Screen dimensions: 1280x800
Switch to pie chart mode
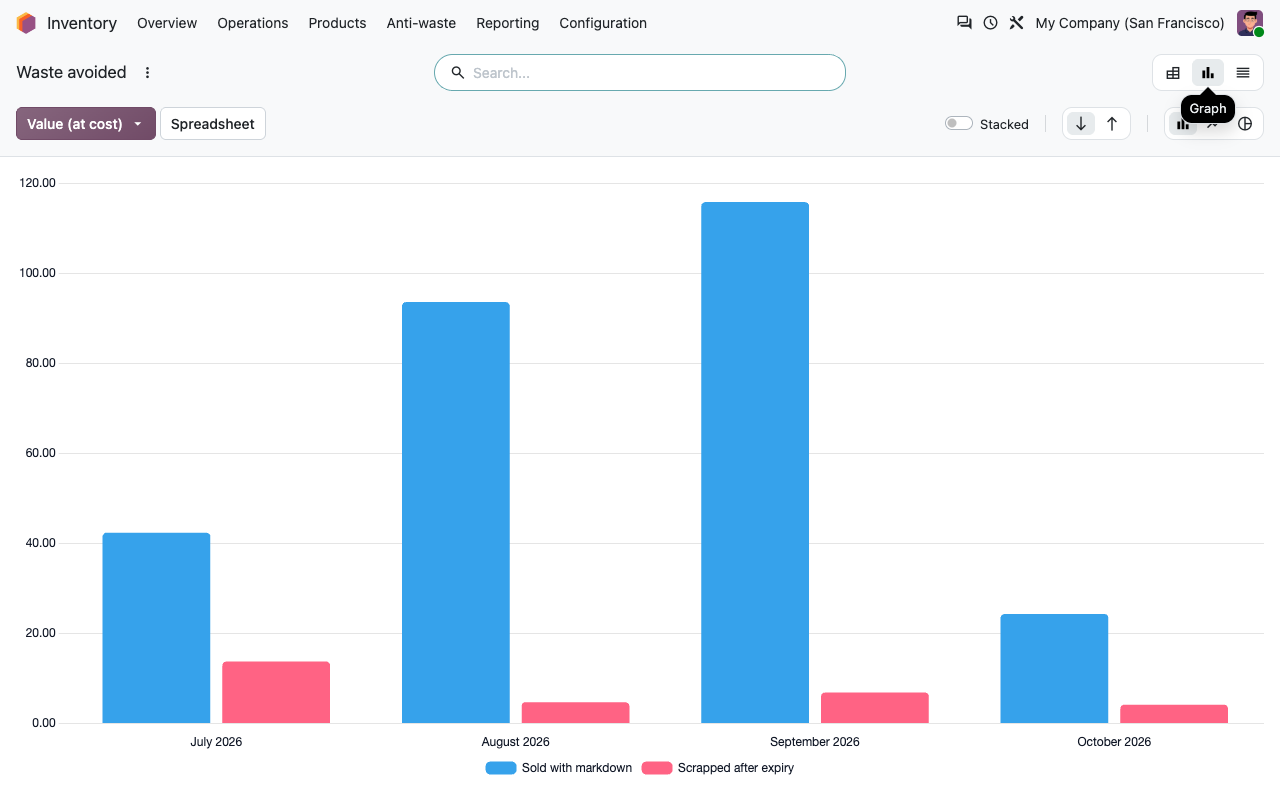pyautogui.click(x=1245, y=124)
